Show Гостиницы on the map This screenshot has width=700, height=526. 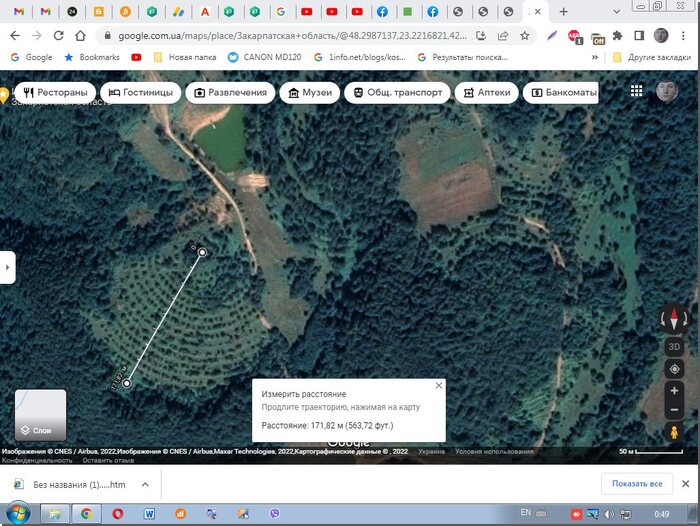[140, 93]
